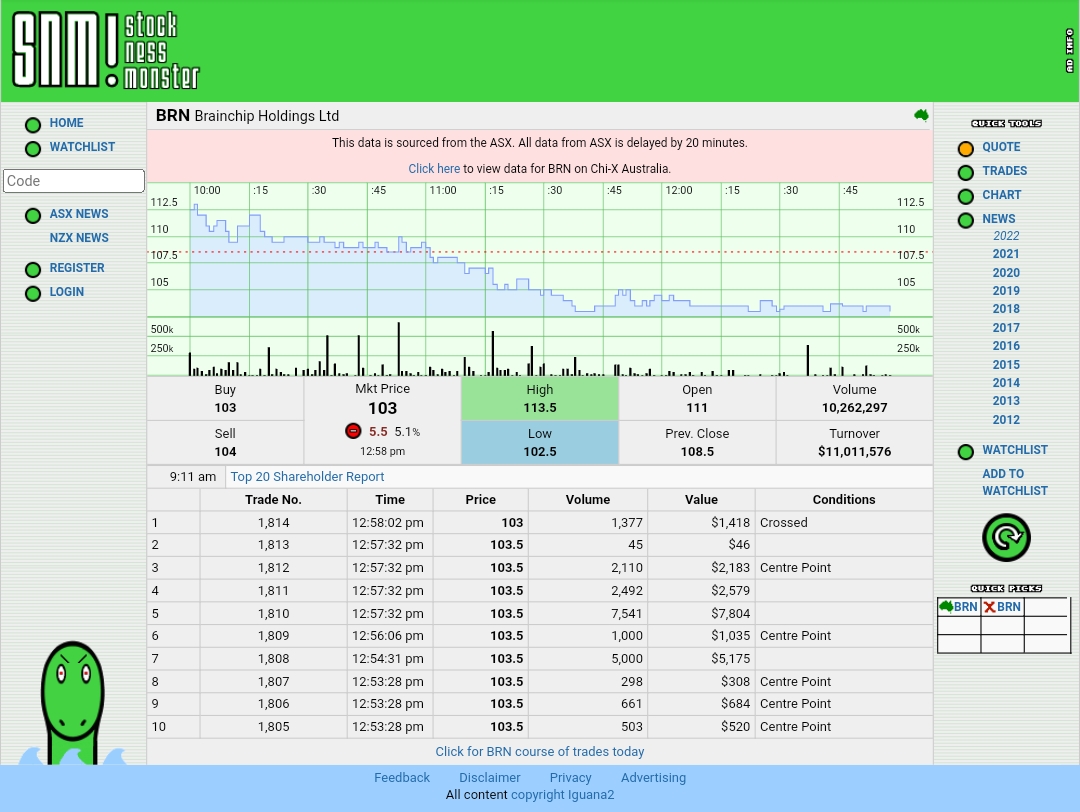Click the red X icon in Quick Picks
The image size is (1080, 812).
point(989,607)
